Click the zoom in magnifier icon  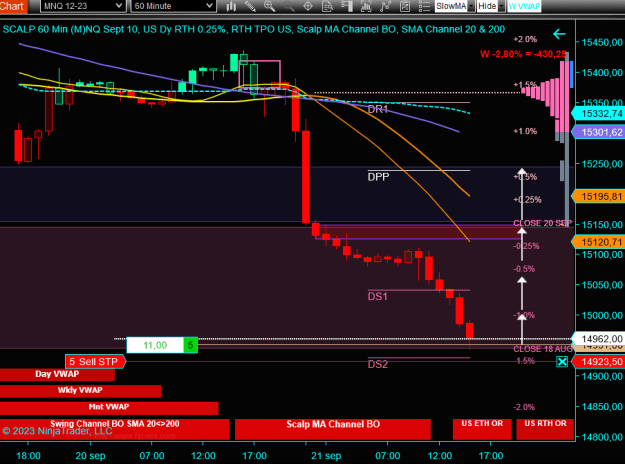coord(269,6)
